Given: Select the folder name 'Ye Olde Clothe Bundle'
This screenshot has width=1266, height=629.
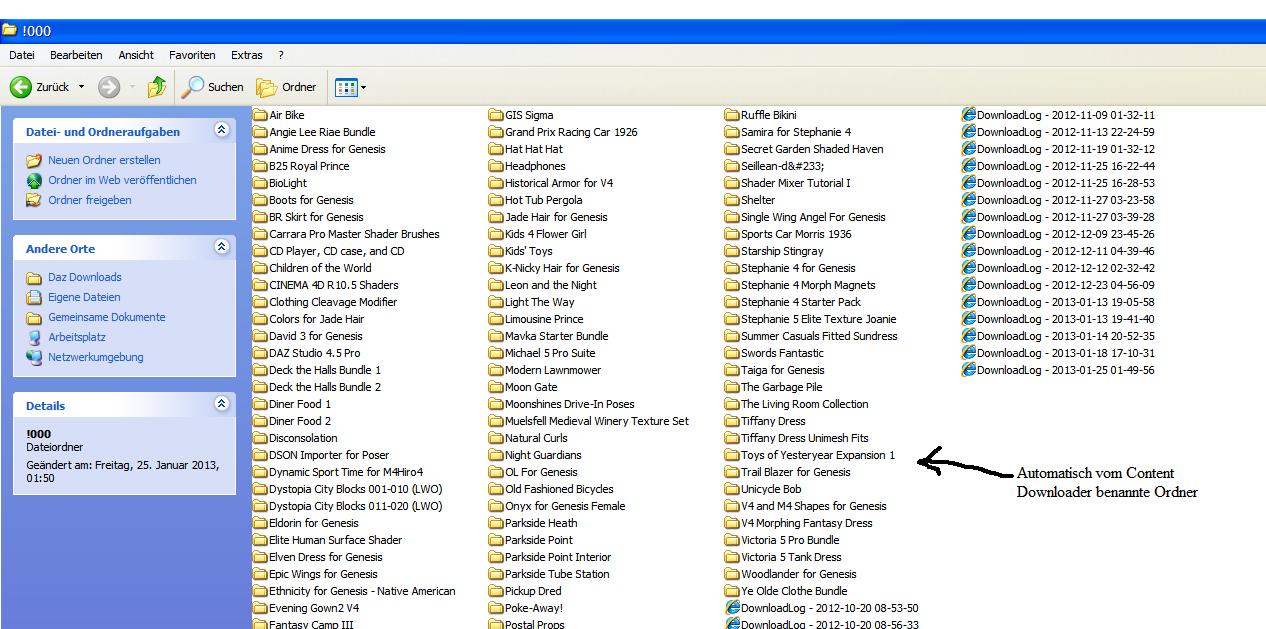Looking at the screenshot, I should click(x=794, y=591).
